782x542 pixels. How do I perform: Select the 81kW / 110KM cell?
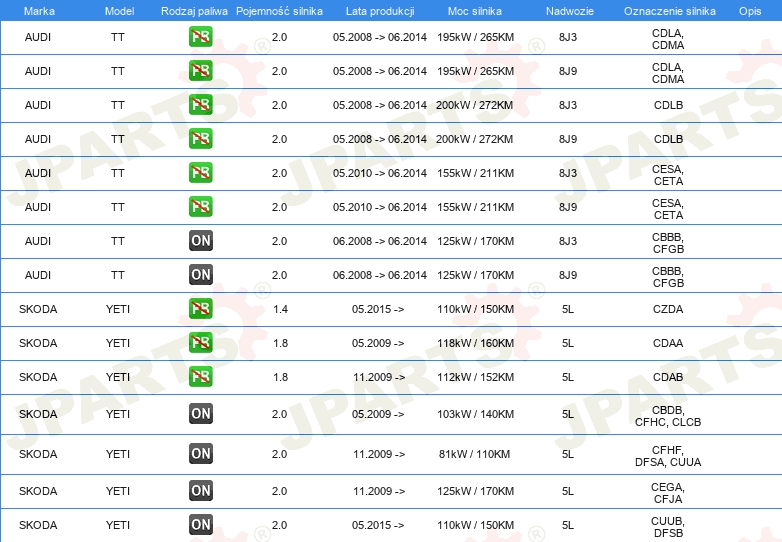click(x=474, y=454)
